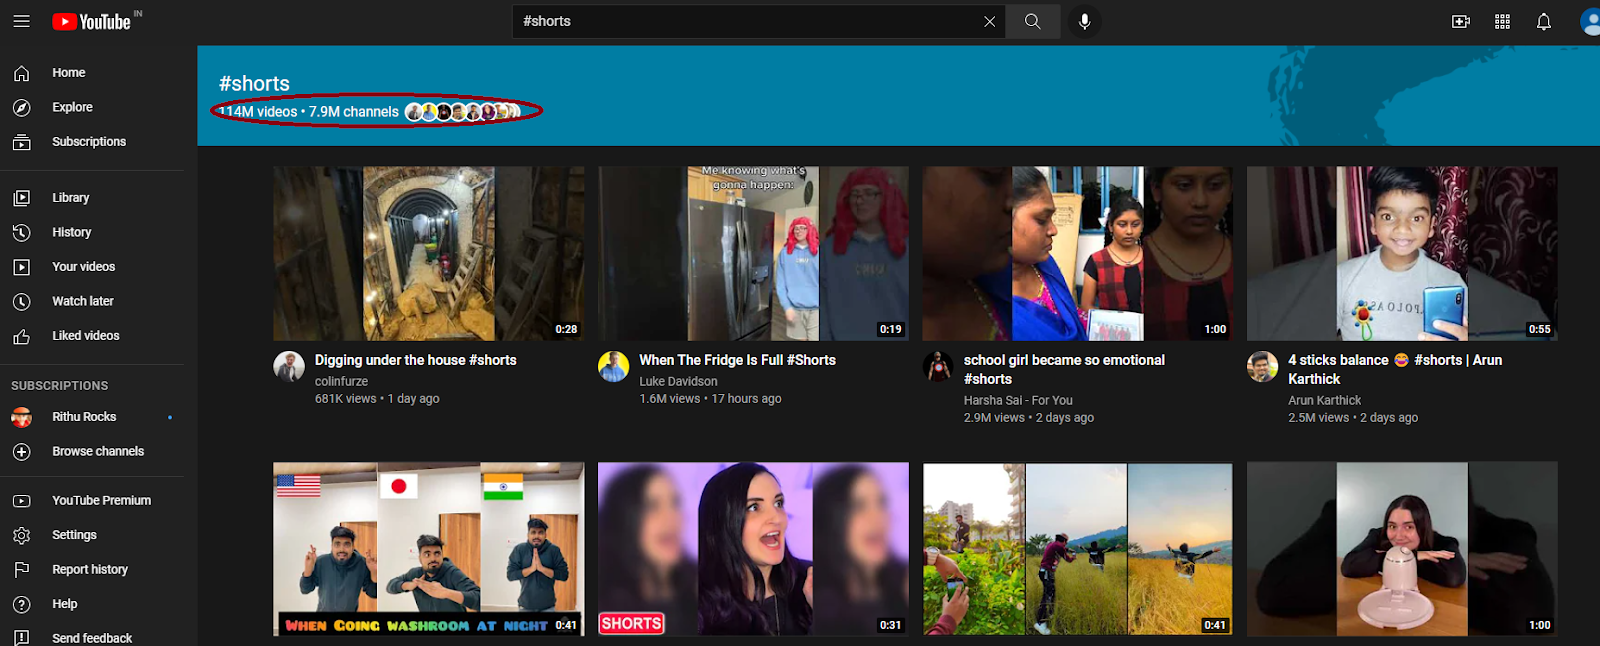
Task: Open the hamburger guide menu
Action: [x=21, y=21]
